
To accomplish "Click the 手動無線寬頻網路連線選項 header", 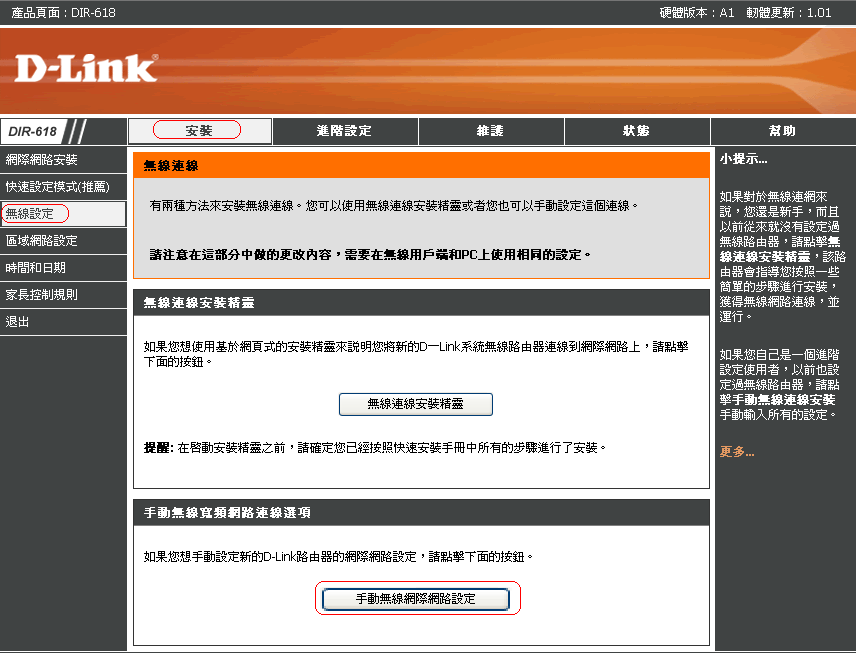I will [421, 513].
